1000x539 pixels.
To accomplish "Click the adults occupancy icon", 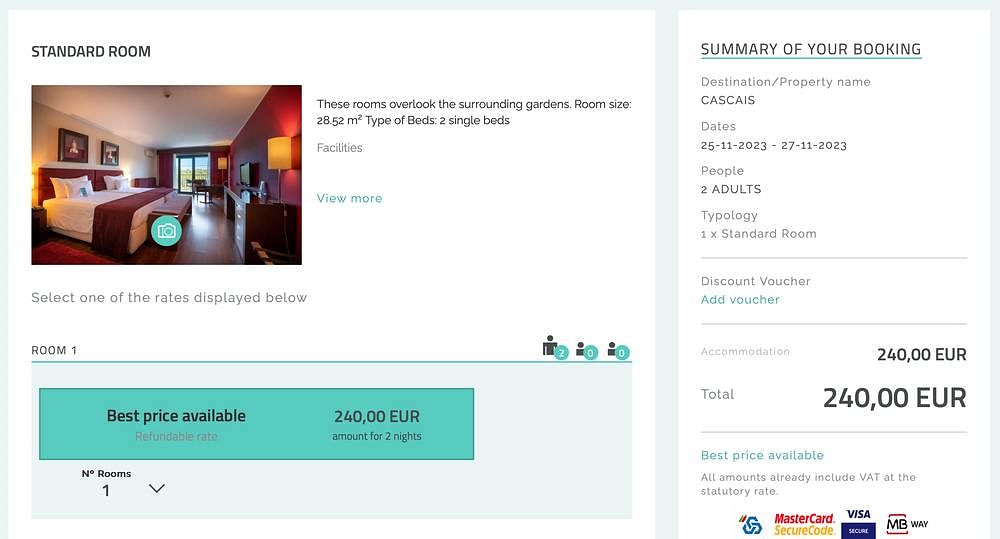I will (554, 348).
